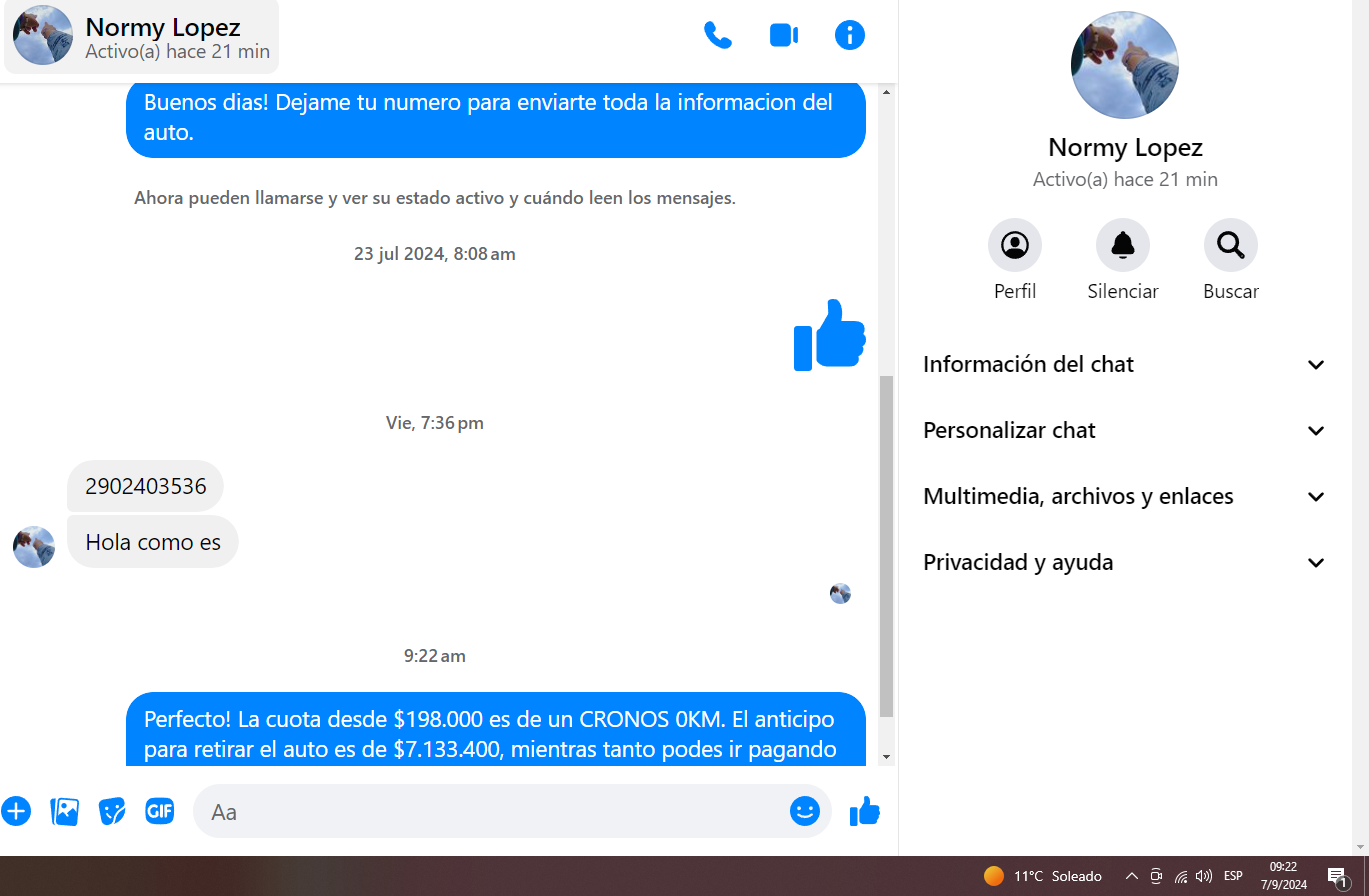This screenshot has height=896, width=1369.
Task: Silence notifications with Silenciar bell
Action: 1122,245
